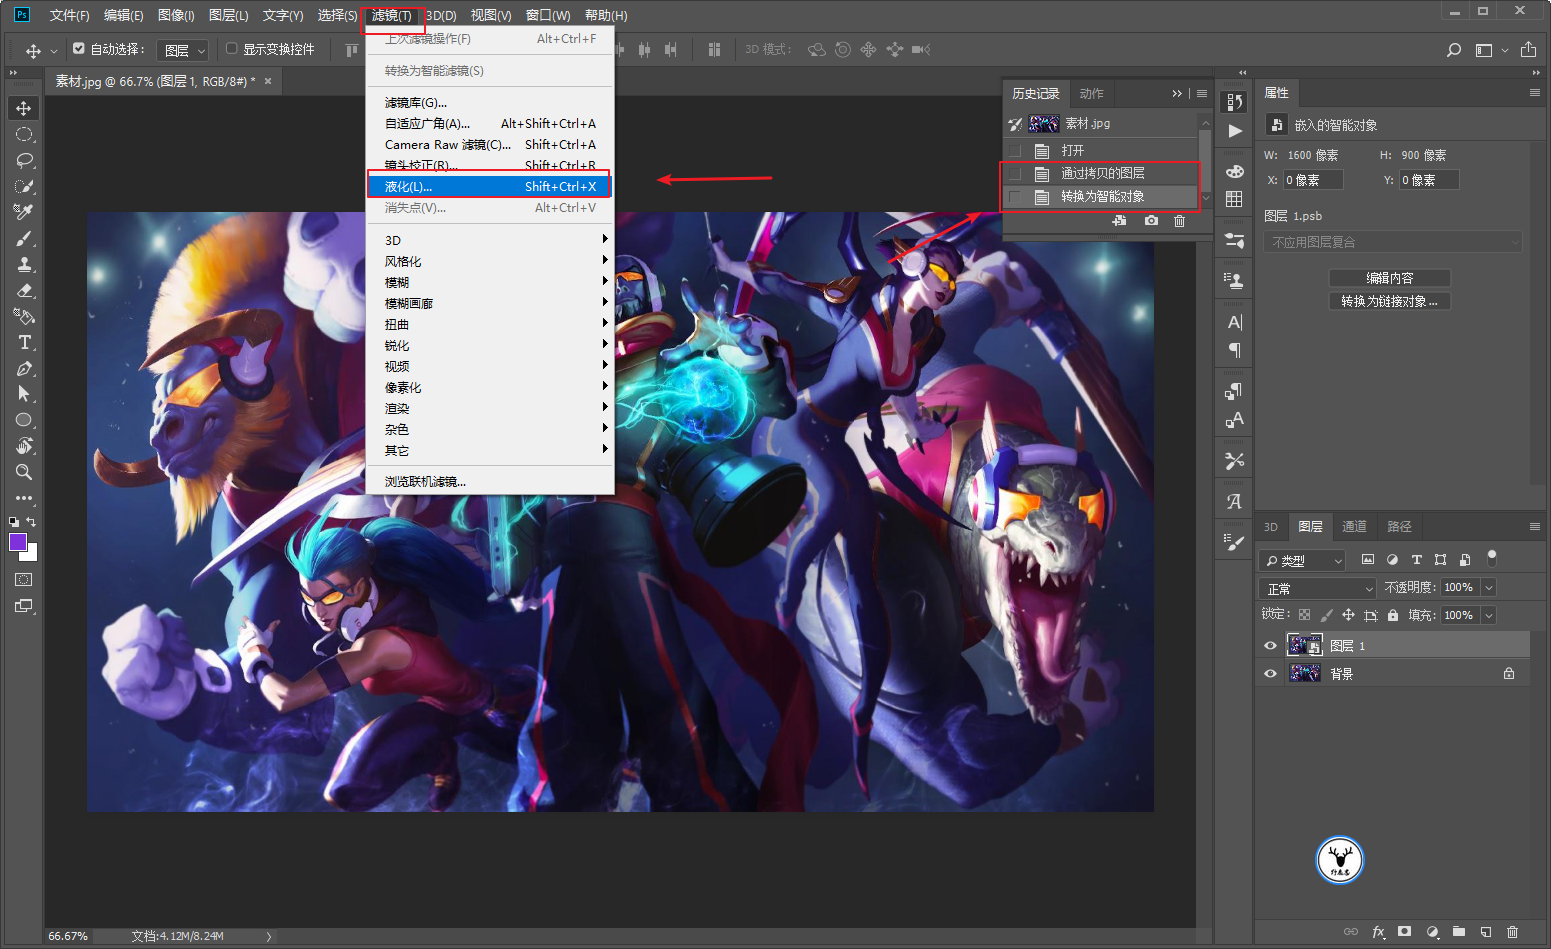Create new snapshot using camera icon

(x=1151, y=221)
